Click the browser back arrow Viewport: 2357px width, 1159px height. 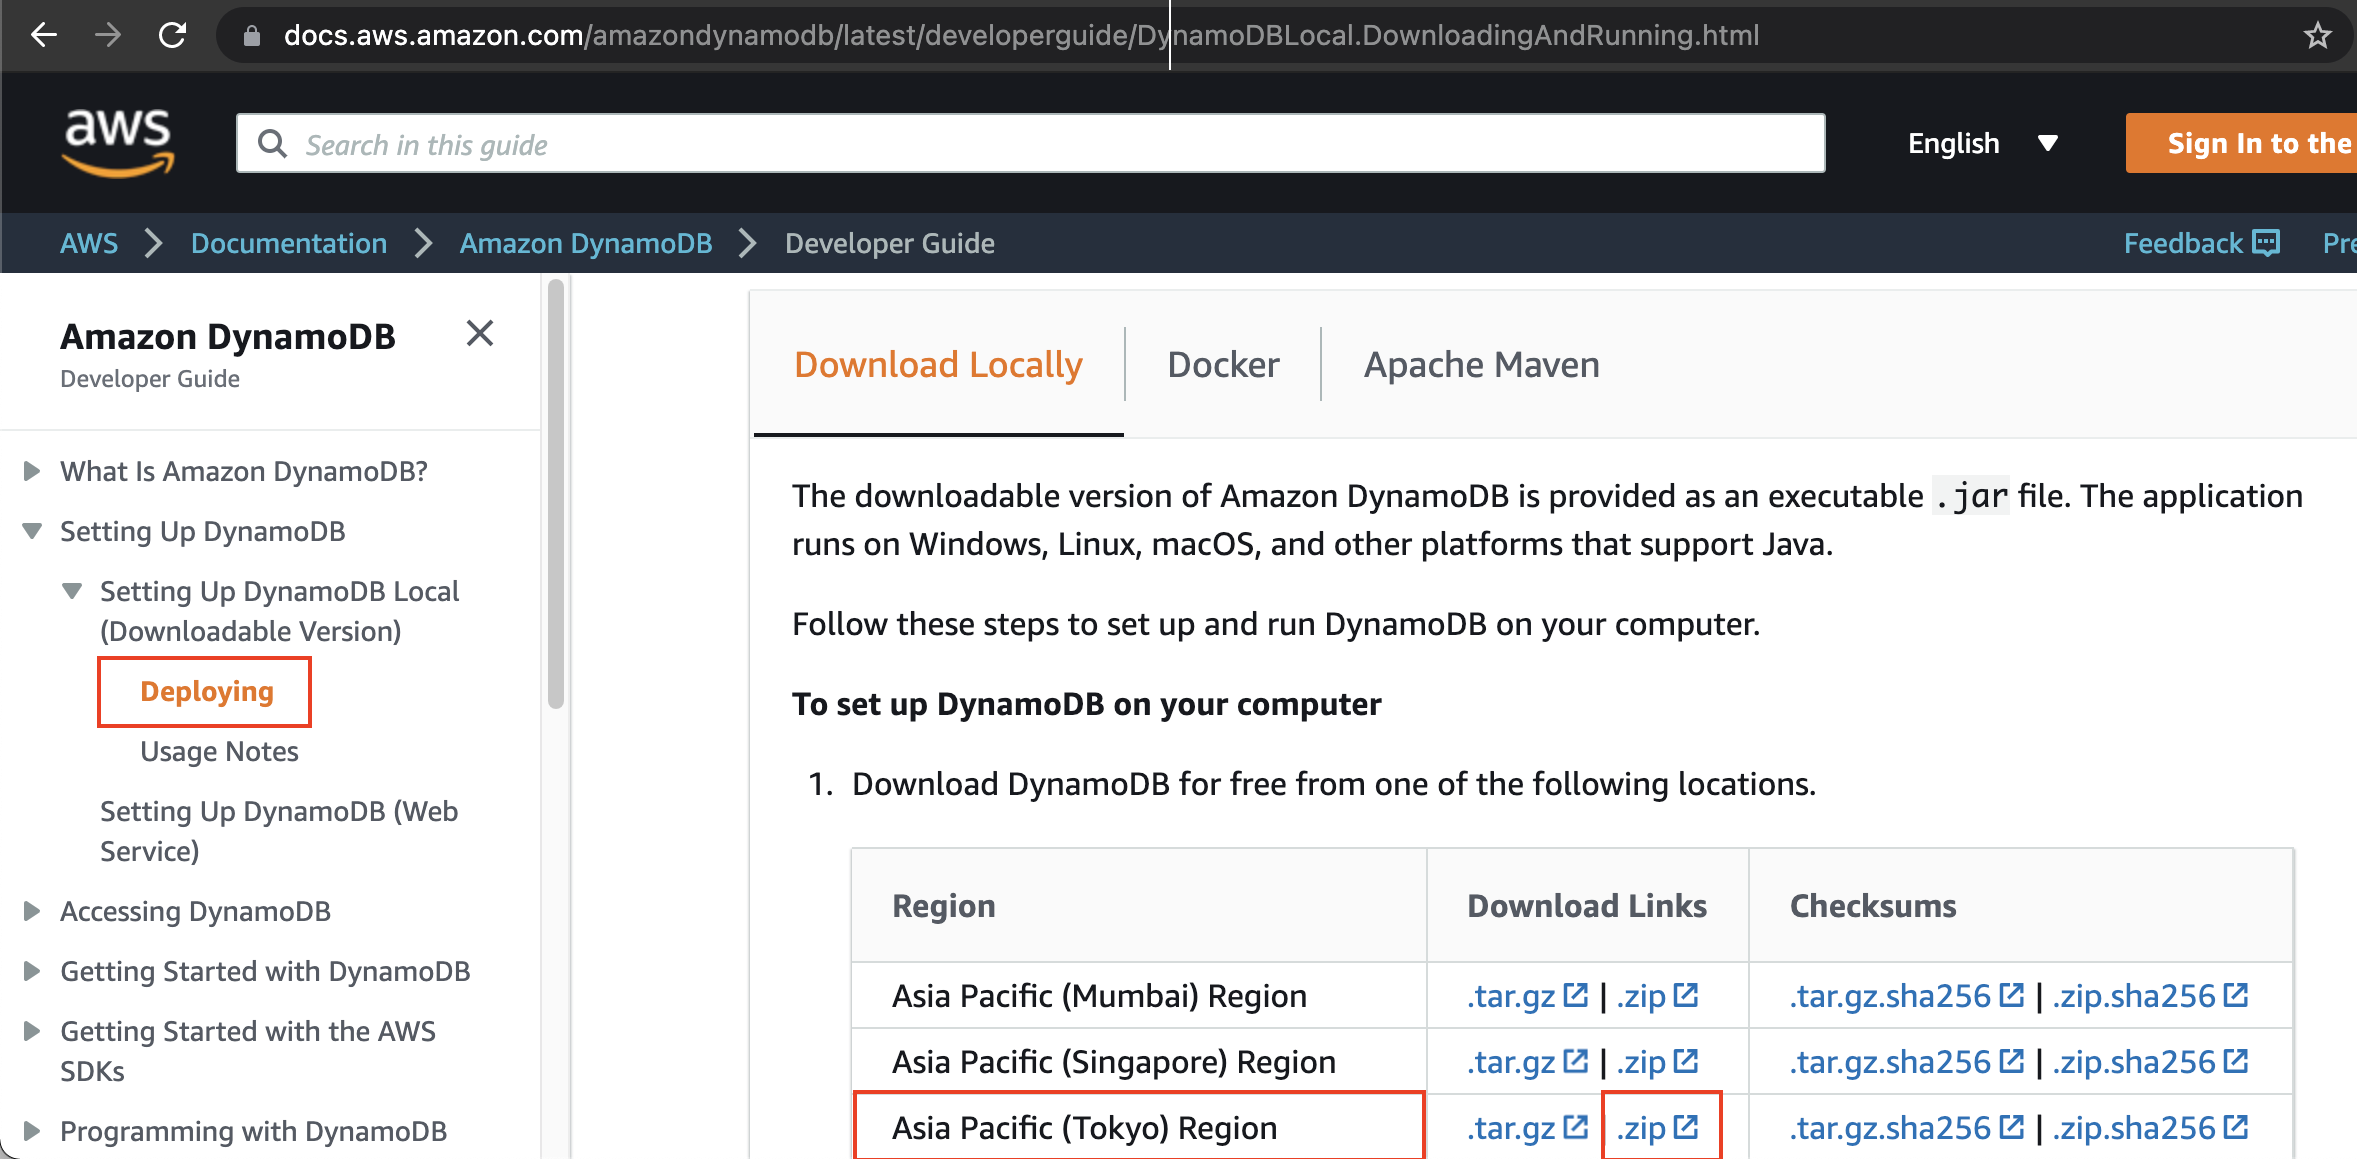44,36
